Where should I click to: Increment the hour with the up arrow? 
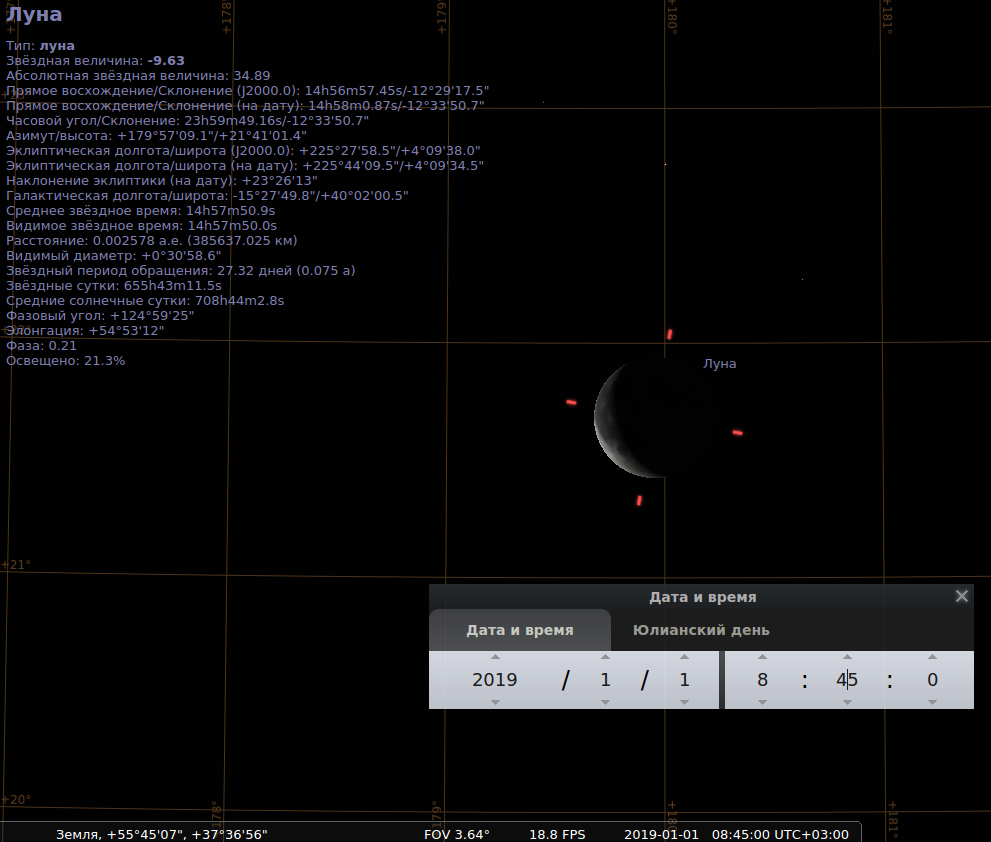click(x=762, y=657)
